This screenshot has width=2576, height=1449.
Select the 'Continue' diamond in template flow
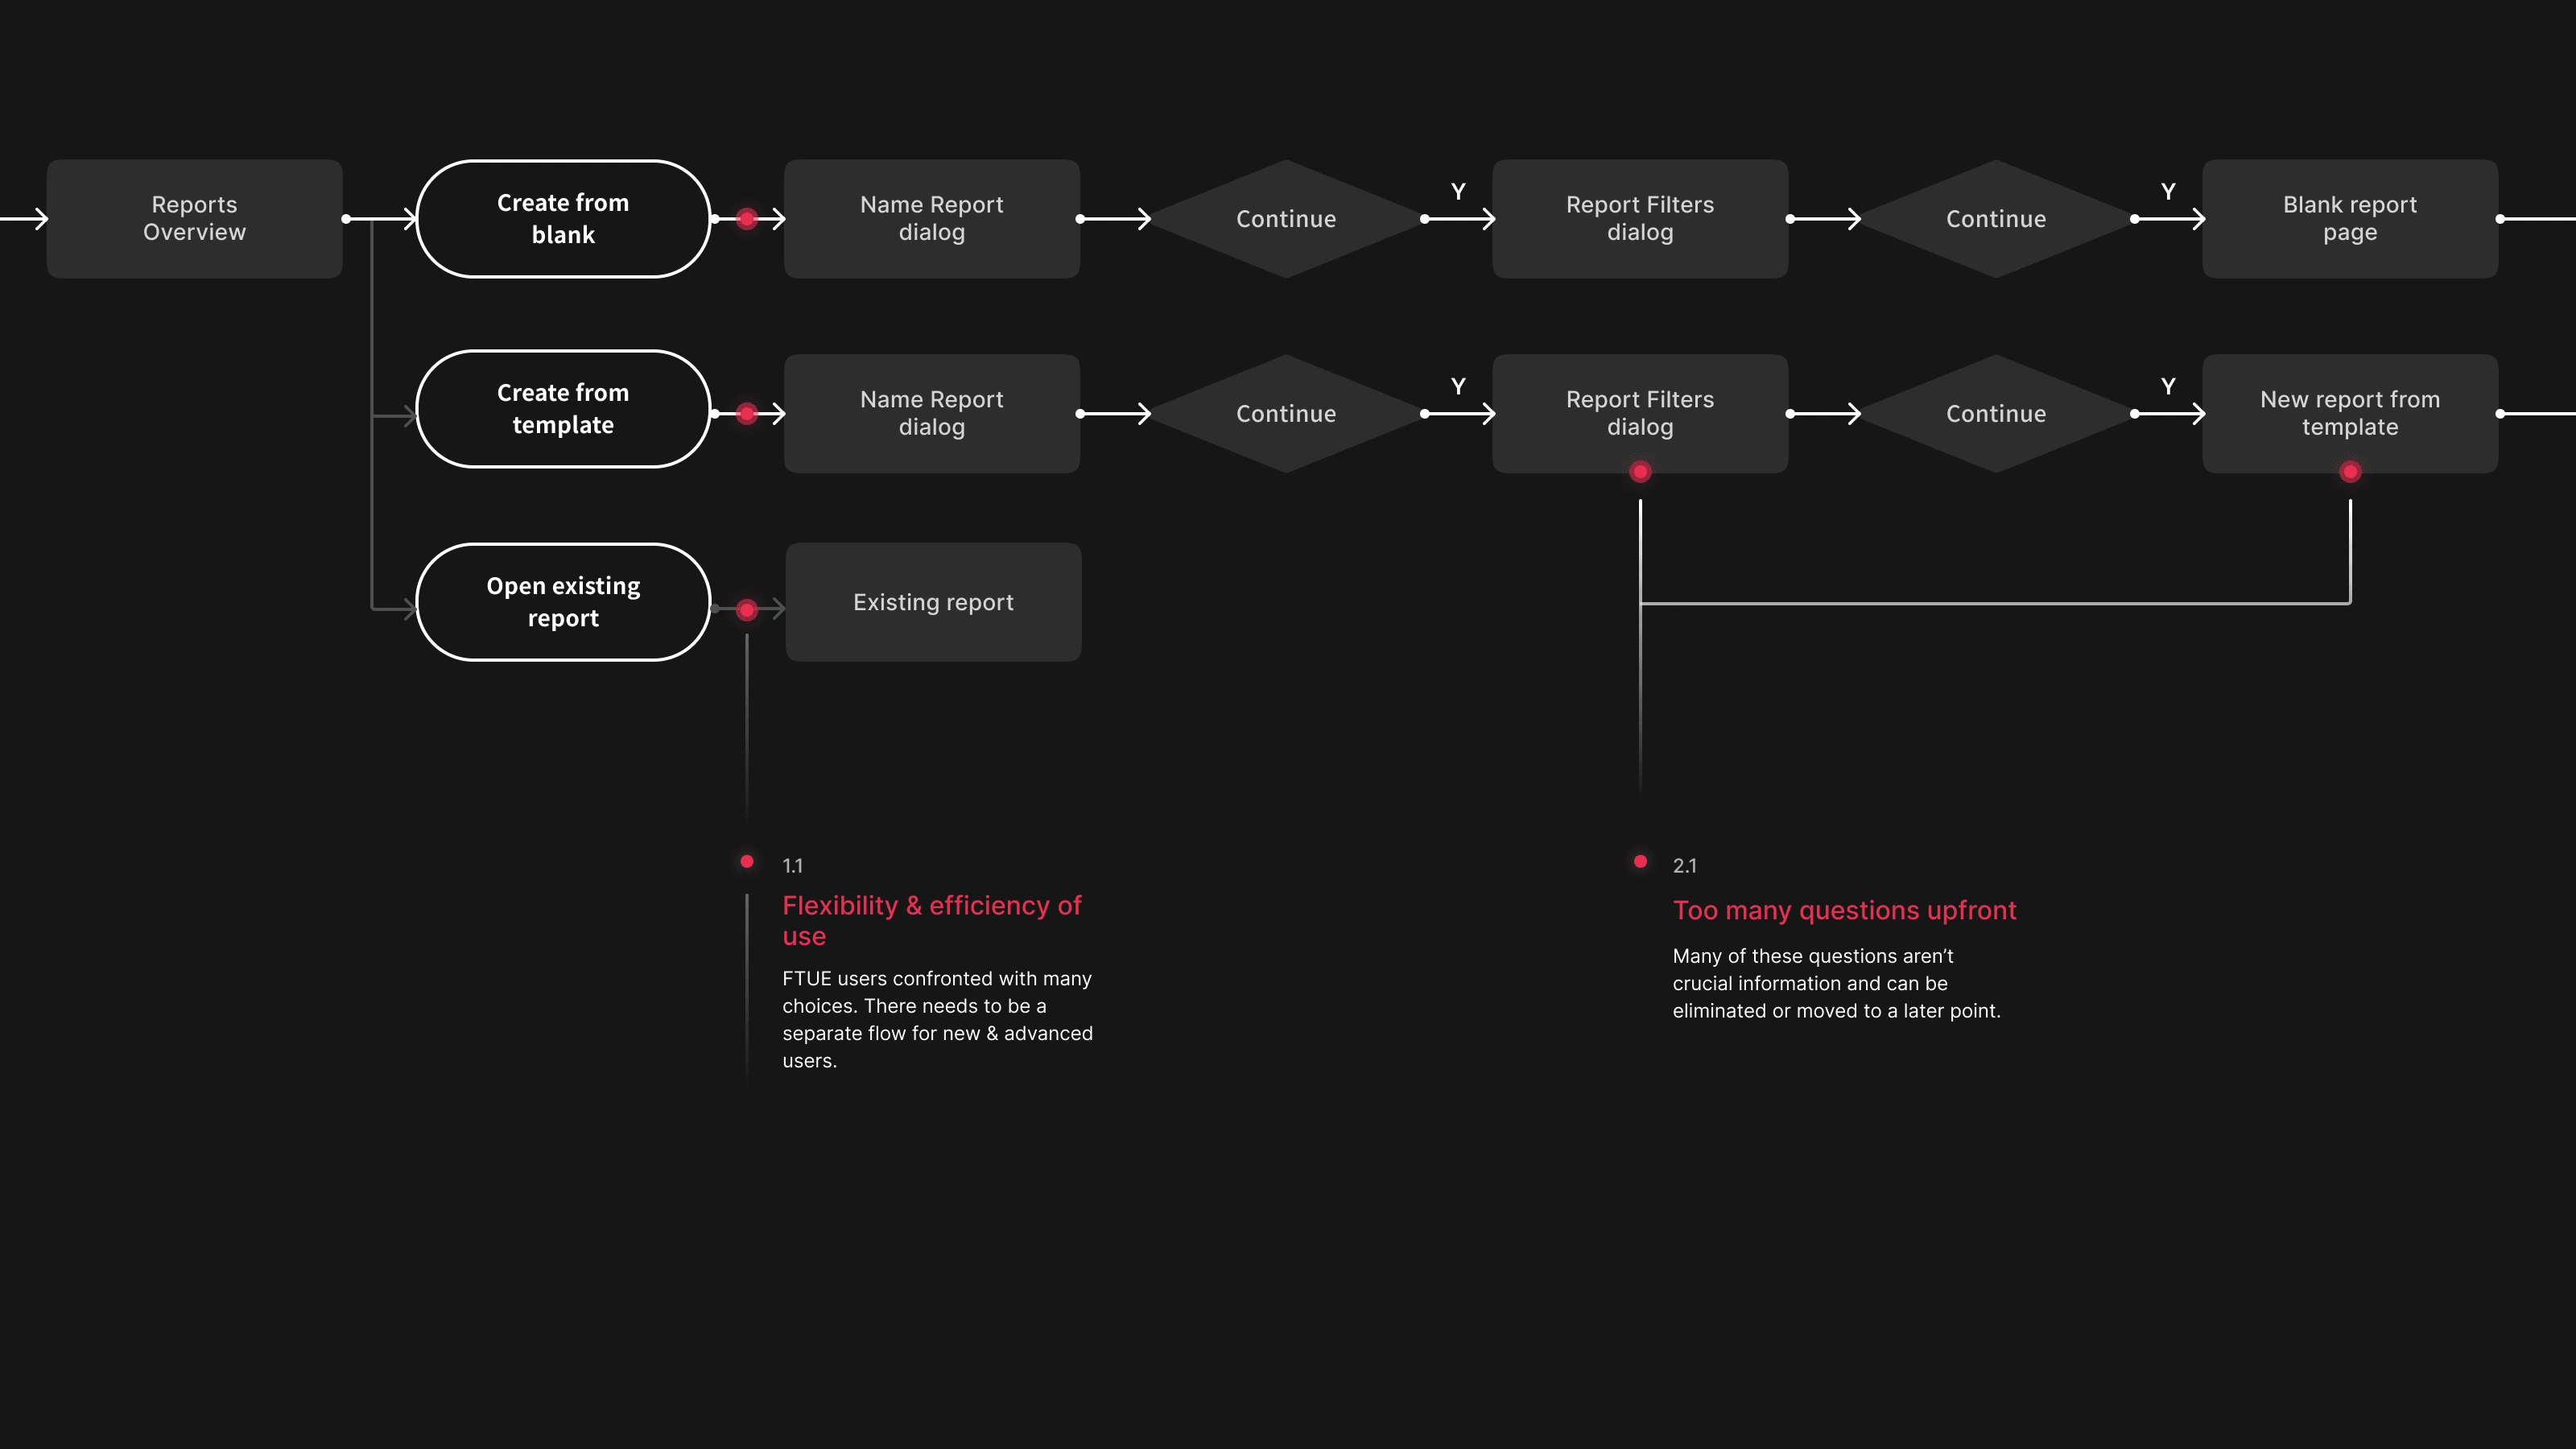coord(1286,412)
